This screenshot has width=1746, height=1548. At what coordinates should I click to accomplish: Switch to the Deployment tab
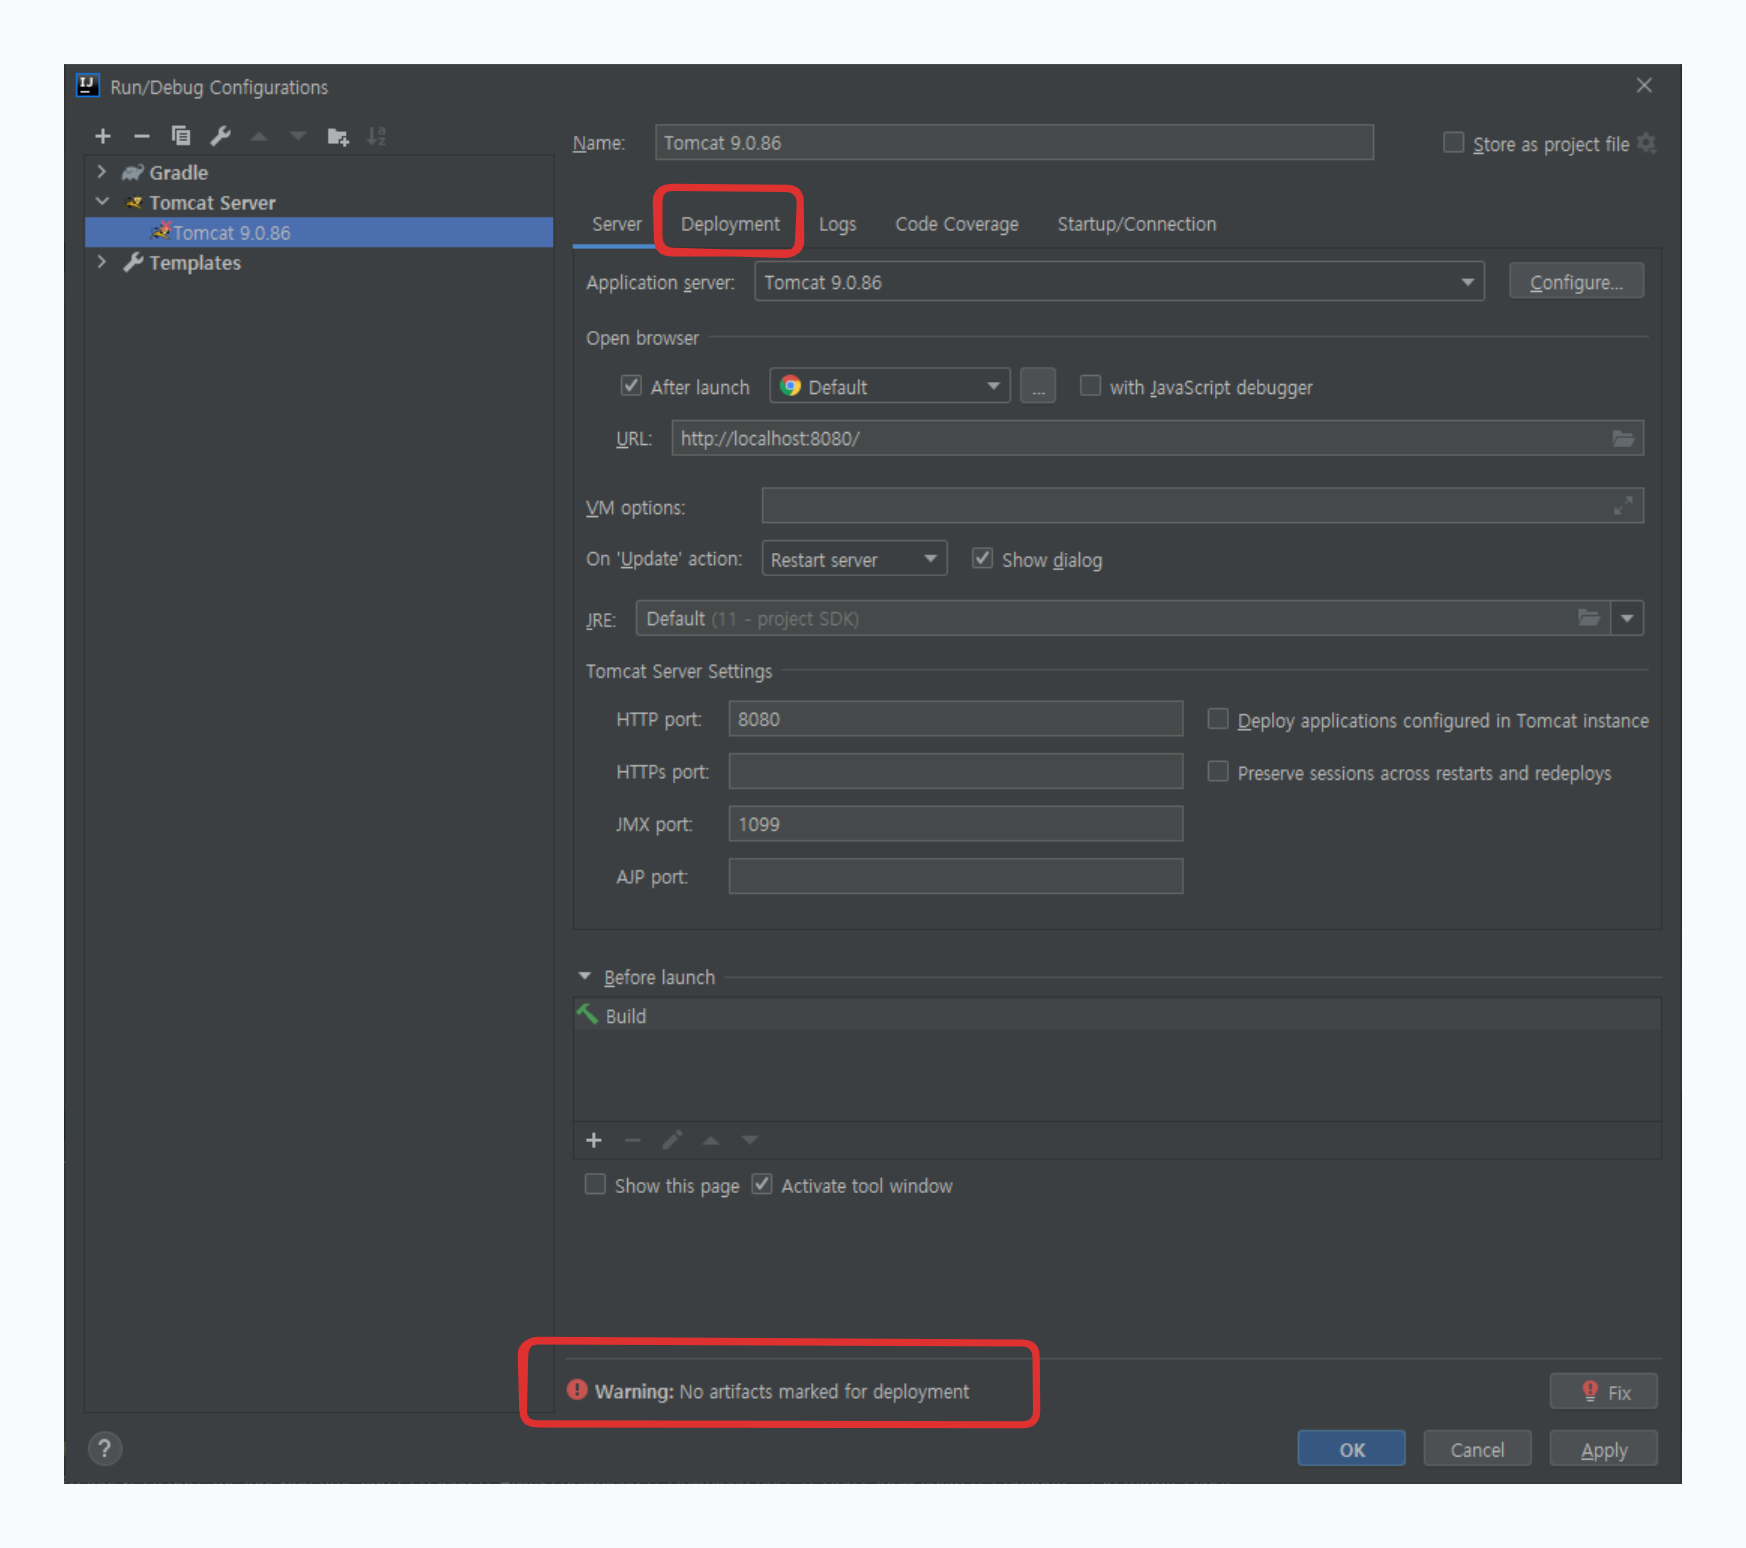pyautogui.click(x=730, y=225)
